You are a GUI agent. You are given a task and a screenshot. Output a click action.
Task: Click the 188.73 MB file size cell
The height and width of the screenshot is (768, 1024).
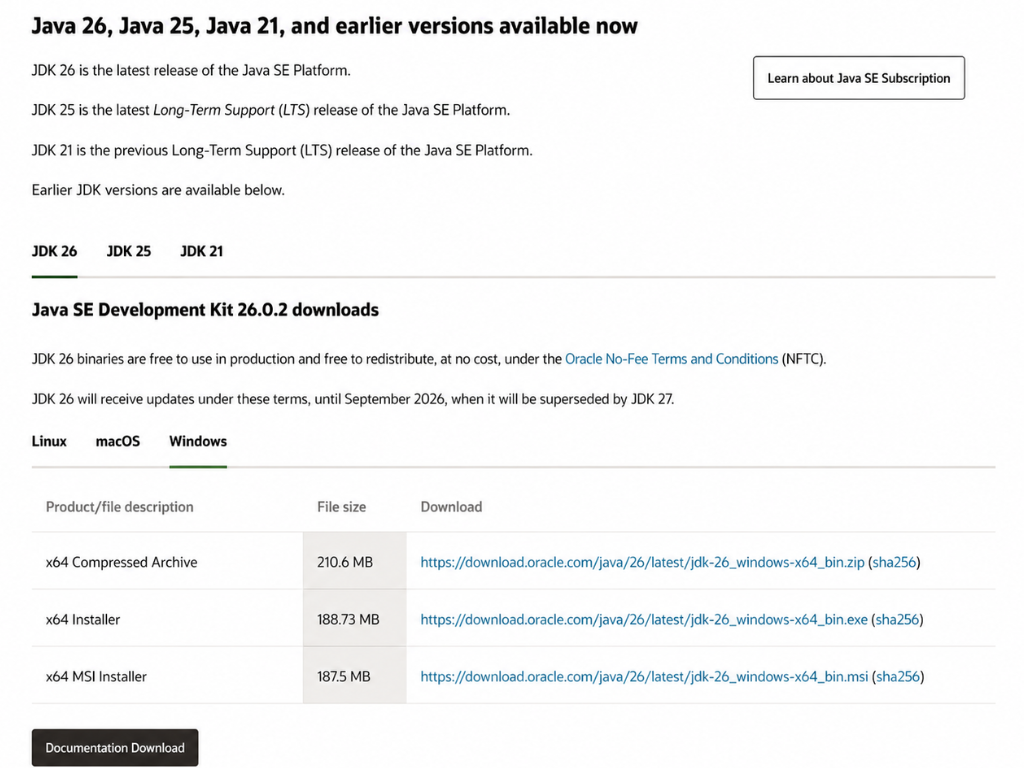354,618
